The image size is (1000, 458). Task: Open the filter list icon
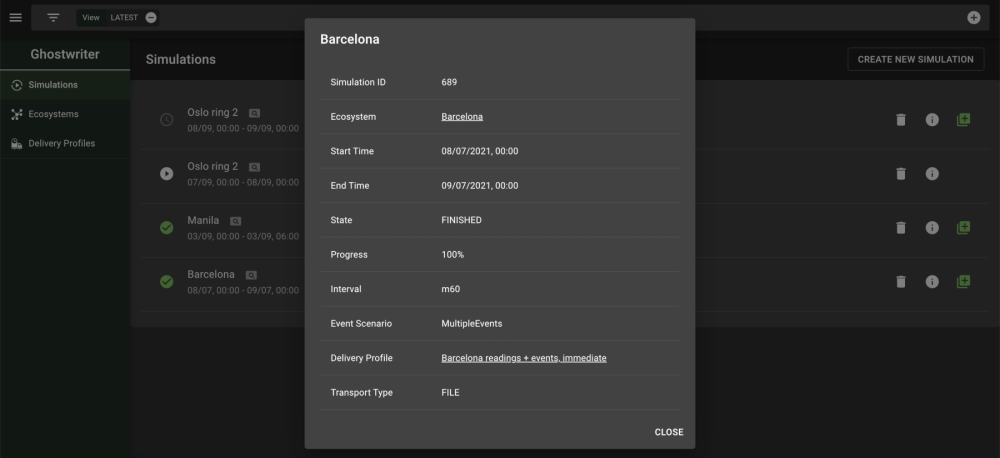click(53, 17)
